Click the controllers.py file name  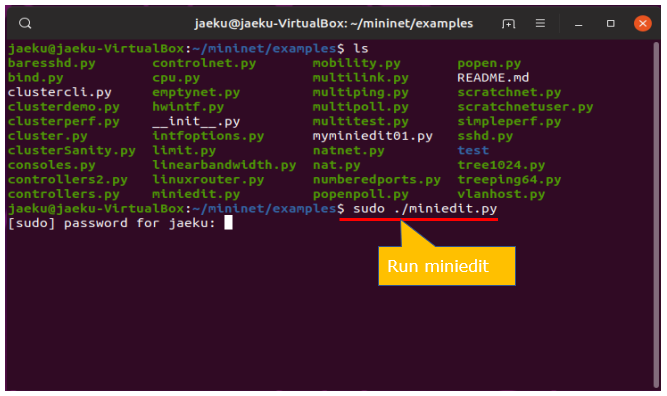[64, 194]
